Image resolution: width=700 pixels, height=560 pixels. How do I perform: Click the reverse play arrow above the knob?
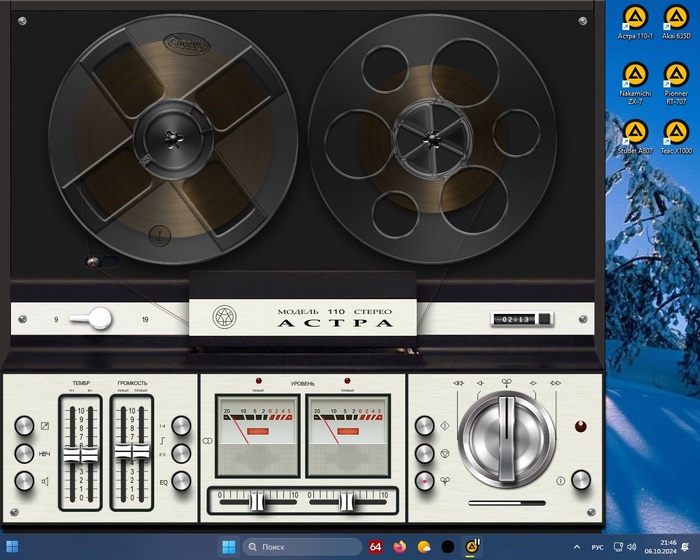[x=480, y=383]
